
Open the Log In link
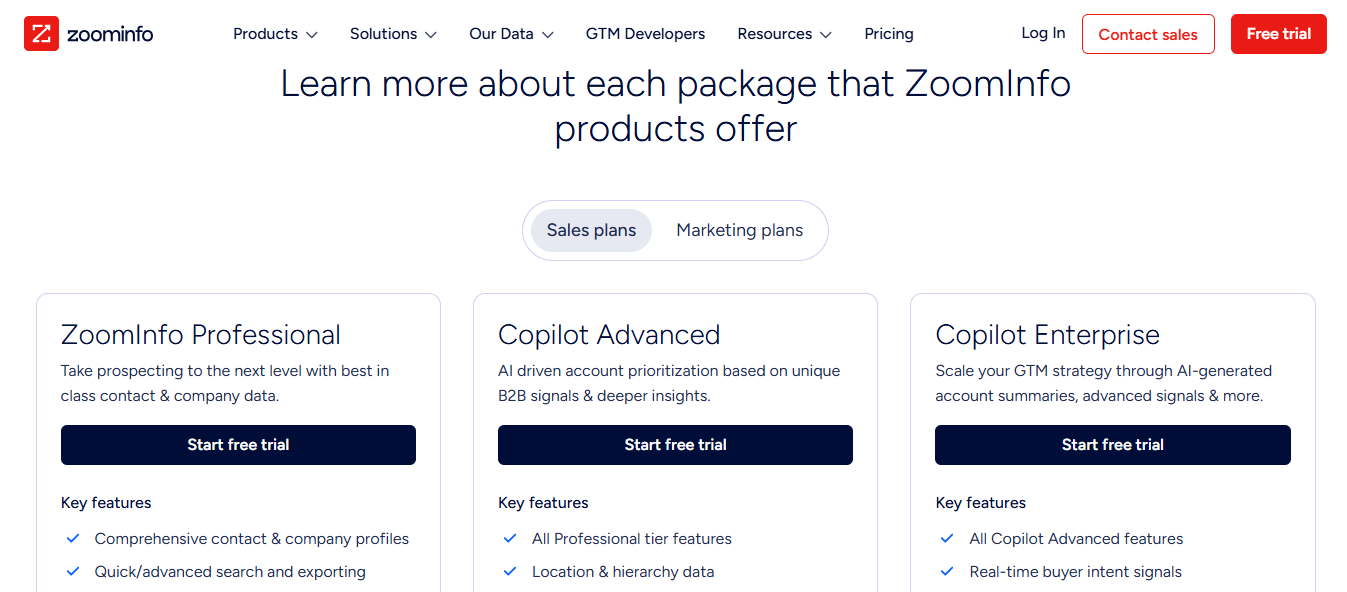point(1042,33)
